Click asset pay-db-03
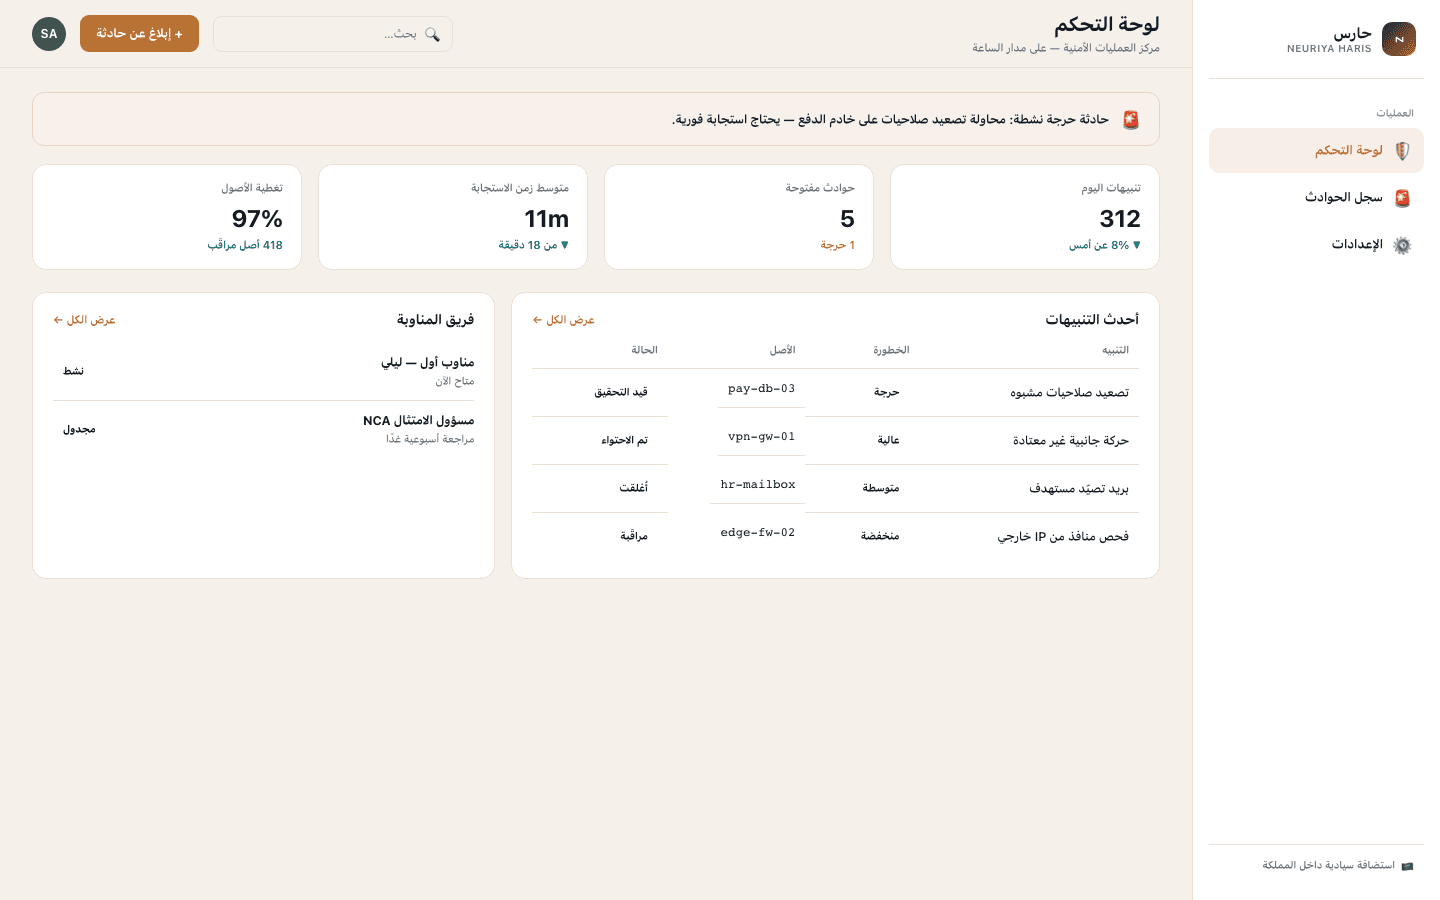This screenshot has height=900, width=1440. coord(761,389)
